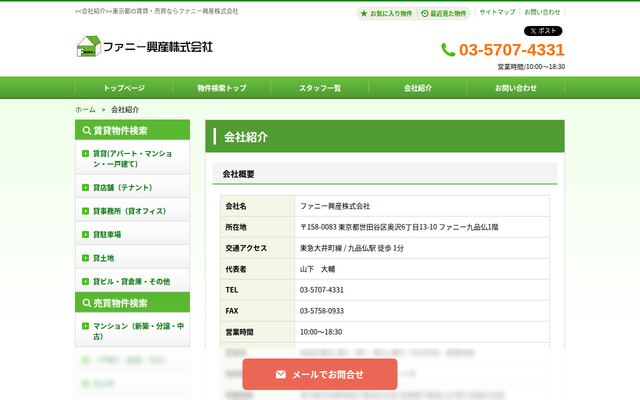Click the arrow icon beside 貸事務所（貸オフィス）
Image resolution: width=640 pixels, height=400 pixels.
click(x=85, y=211)
